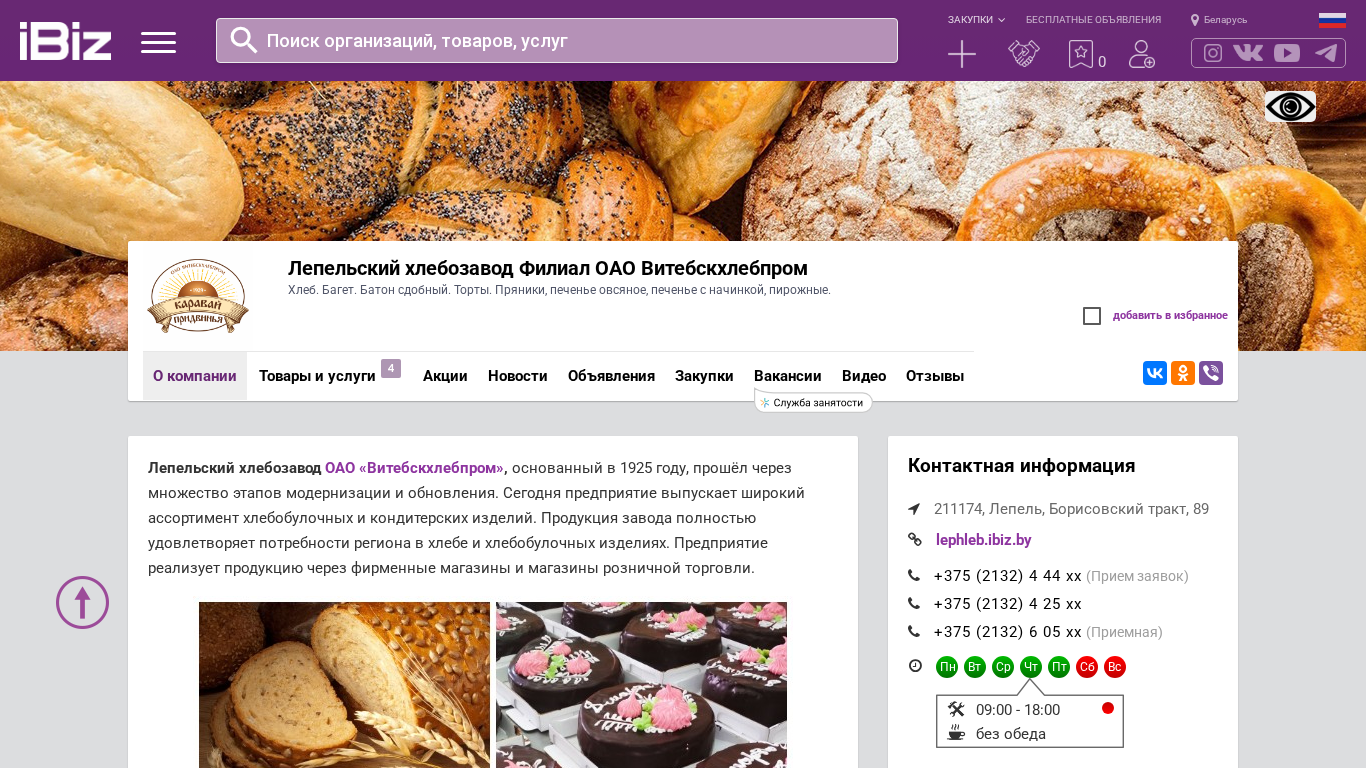Share company page via Viber
Screen dimensions: 1366x768
(1211, 373)
